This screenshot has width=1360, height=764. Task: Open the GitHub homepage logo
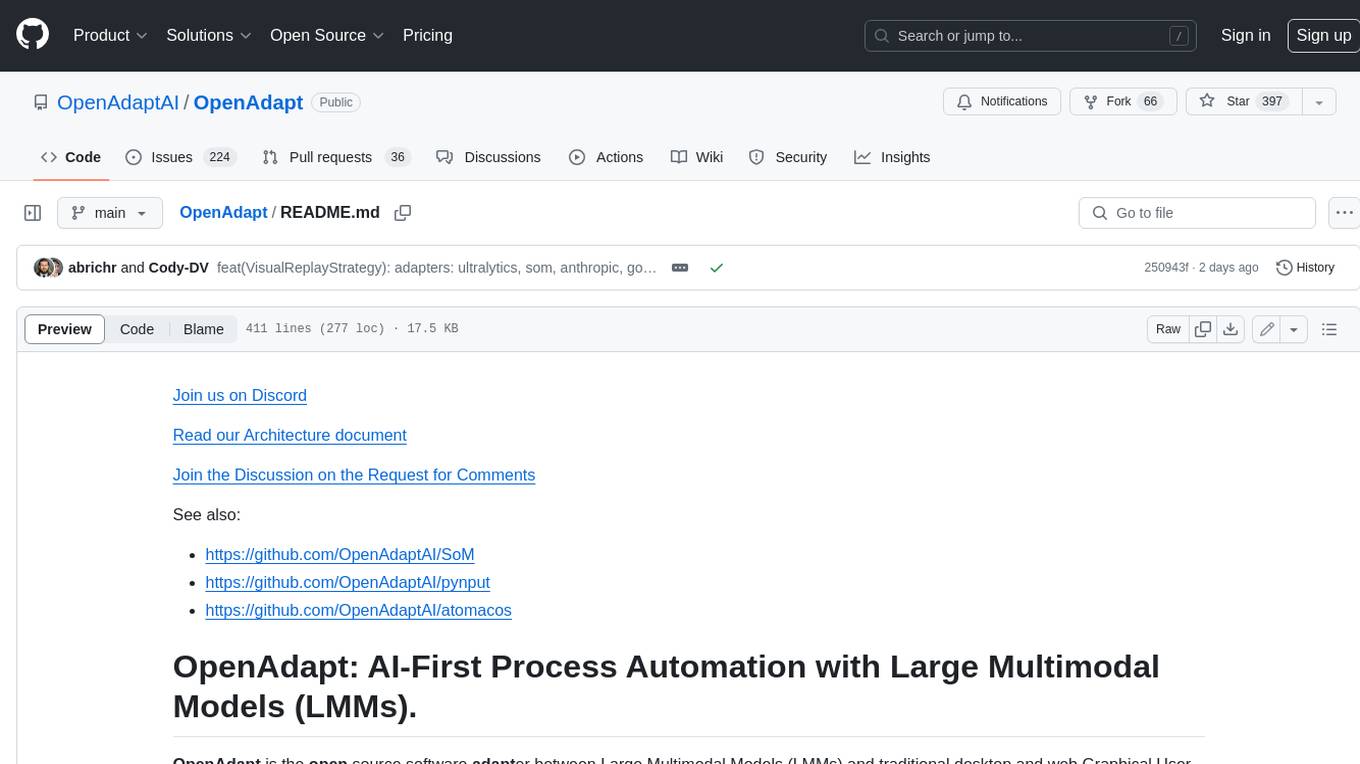[32, 35]
